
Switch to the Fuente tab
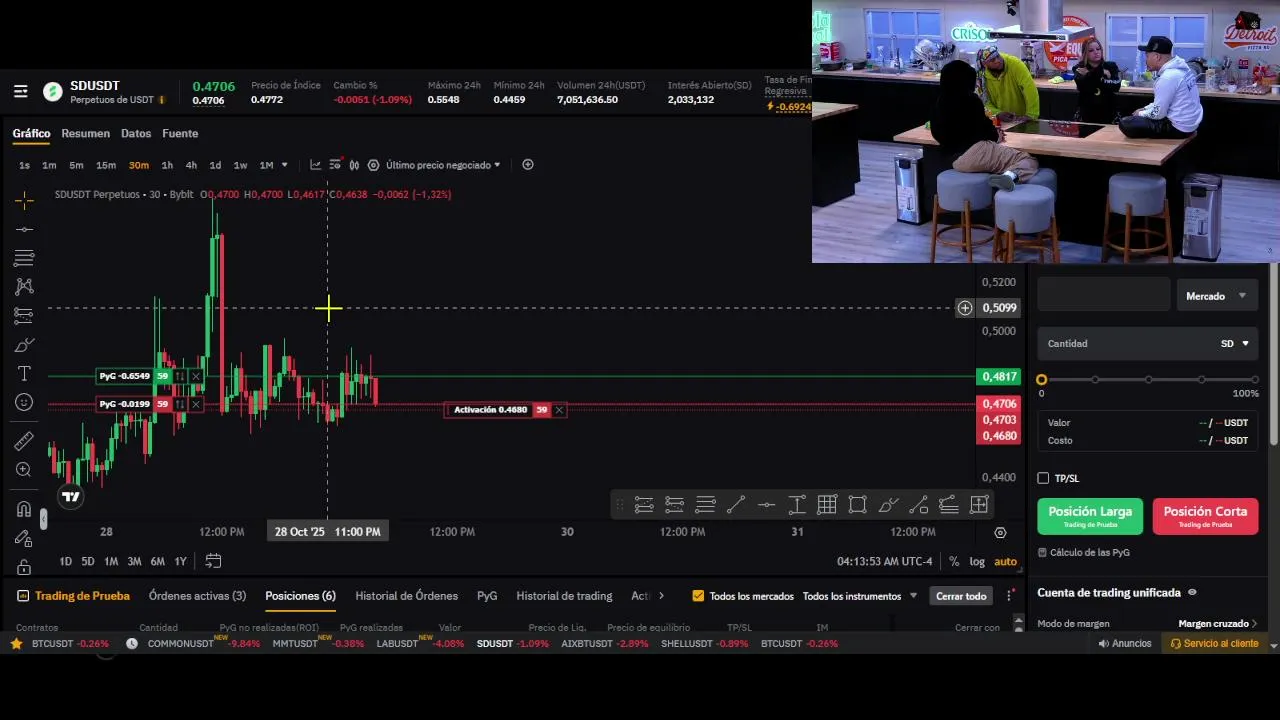(180, 134)
